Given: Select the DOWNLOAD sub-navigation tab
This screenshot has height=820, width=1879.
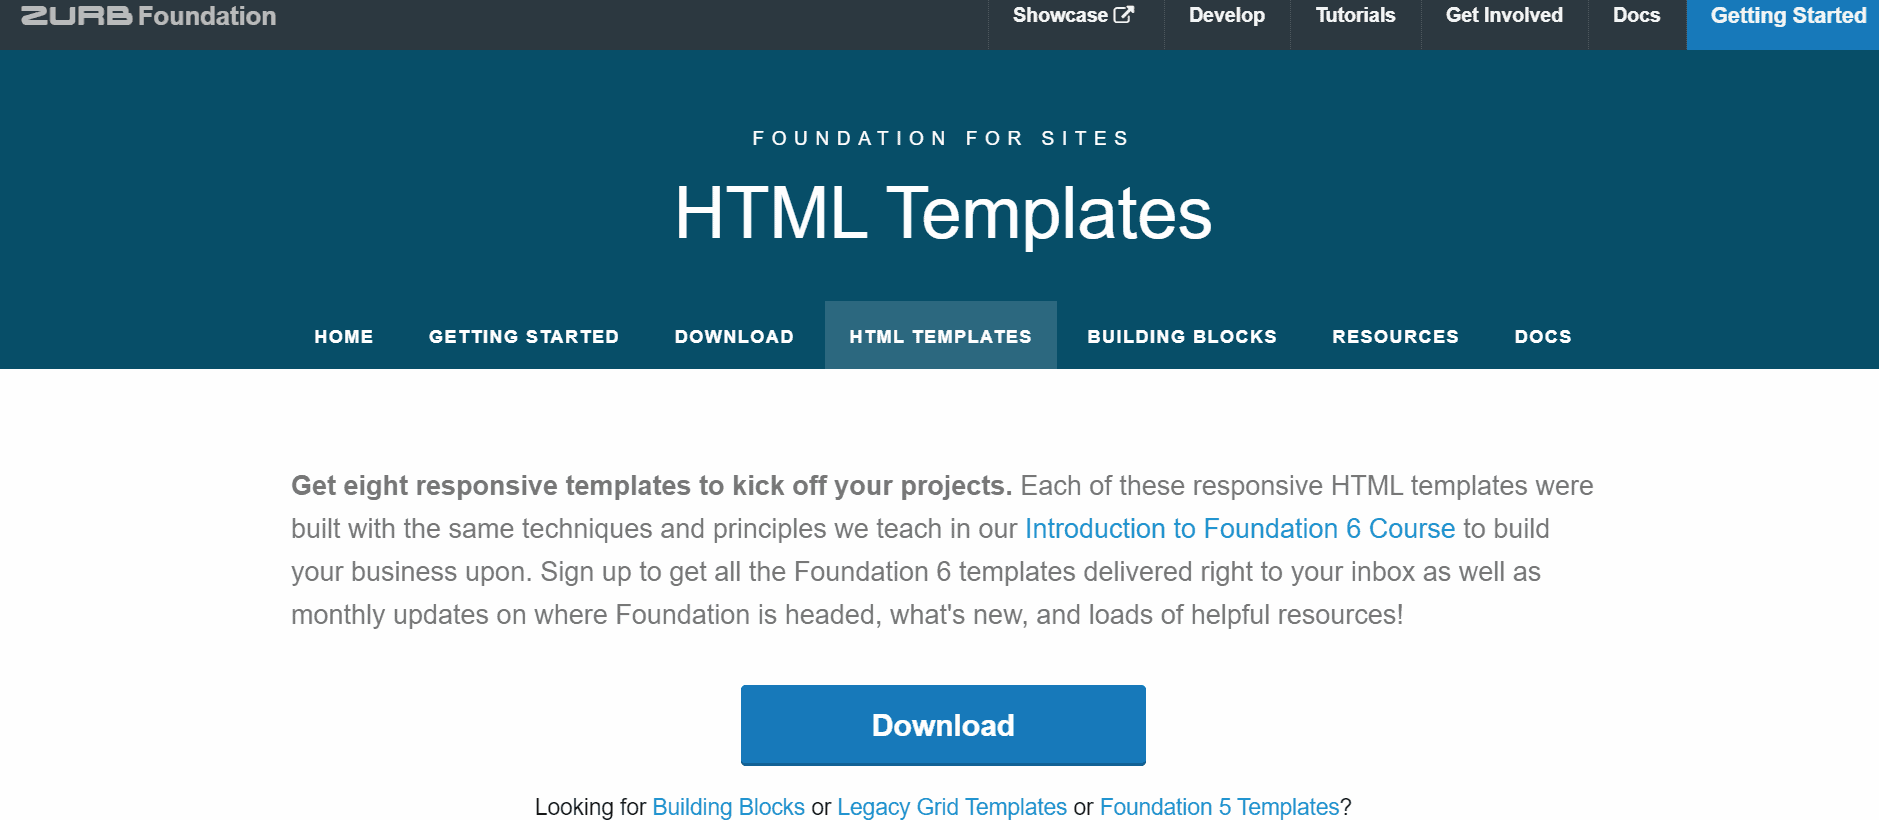Looking at the screenshot, I should (734, 336).
